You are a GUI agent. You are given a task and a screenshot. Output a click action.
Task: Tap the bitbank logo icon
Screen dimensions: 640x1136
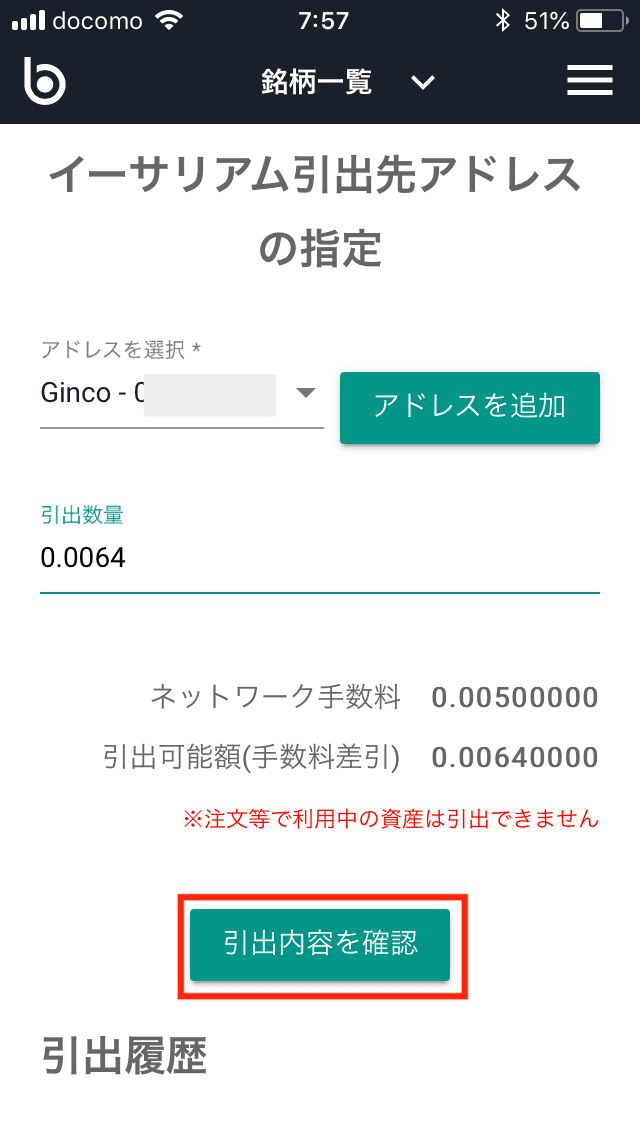click(45, 81)
